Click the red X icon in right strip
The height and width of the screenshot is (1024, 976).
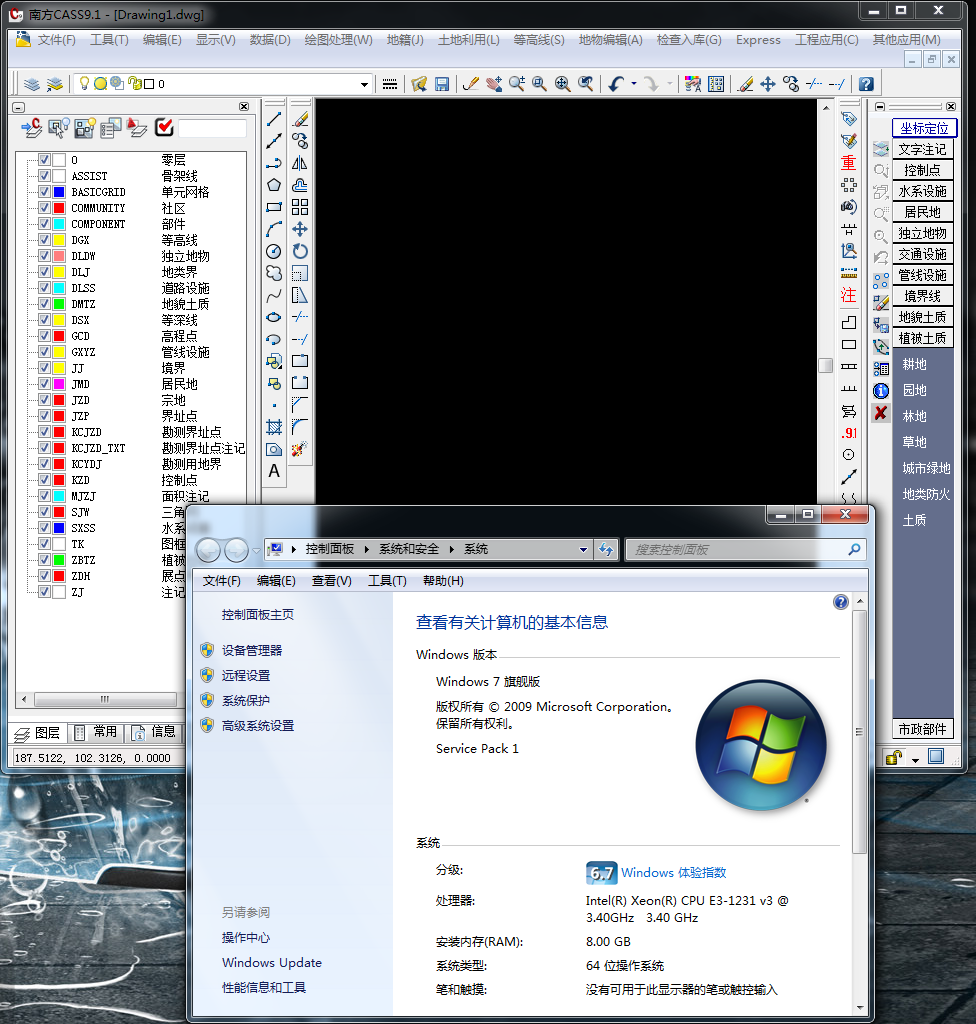881,413
